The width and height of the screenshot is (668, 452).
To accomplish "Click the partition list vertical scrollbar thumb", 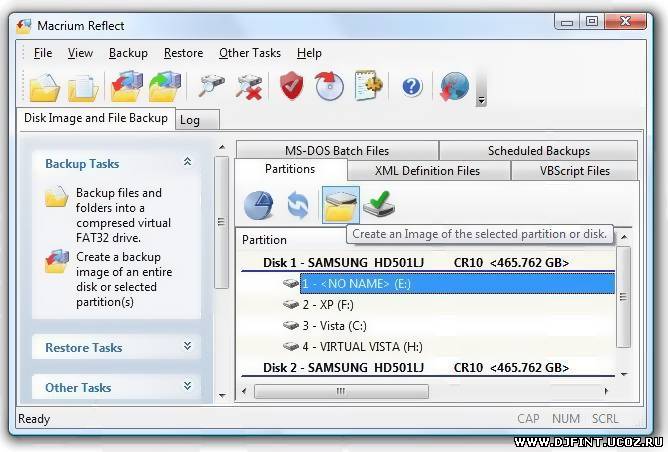I will click(623, 297).
